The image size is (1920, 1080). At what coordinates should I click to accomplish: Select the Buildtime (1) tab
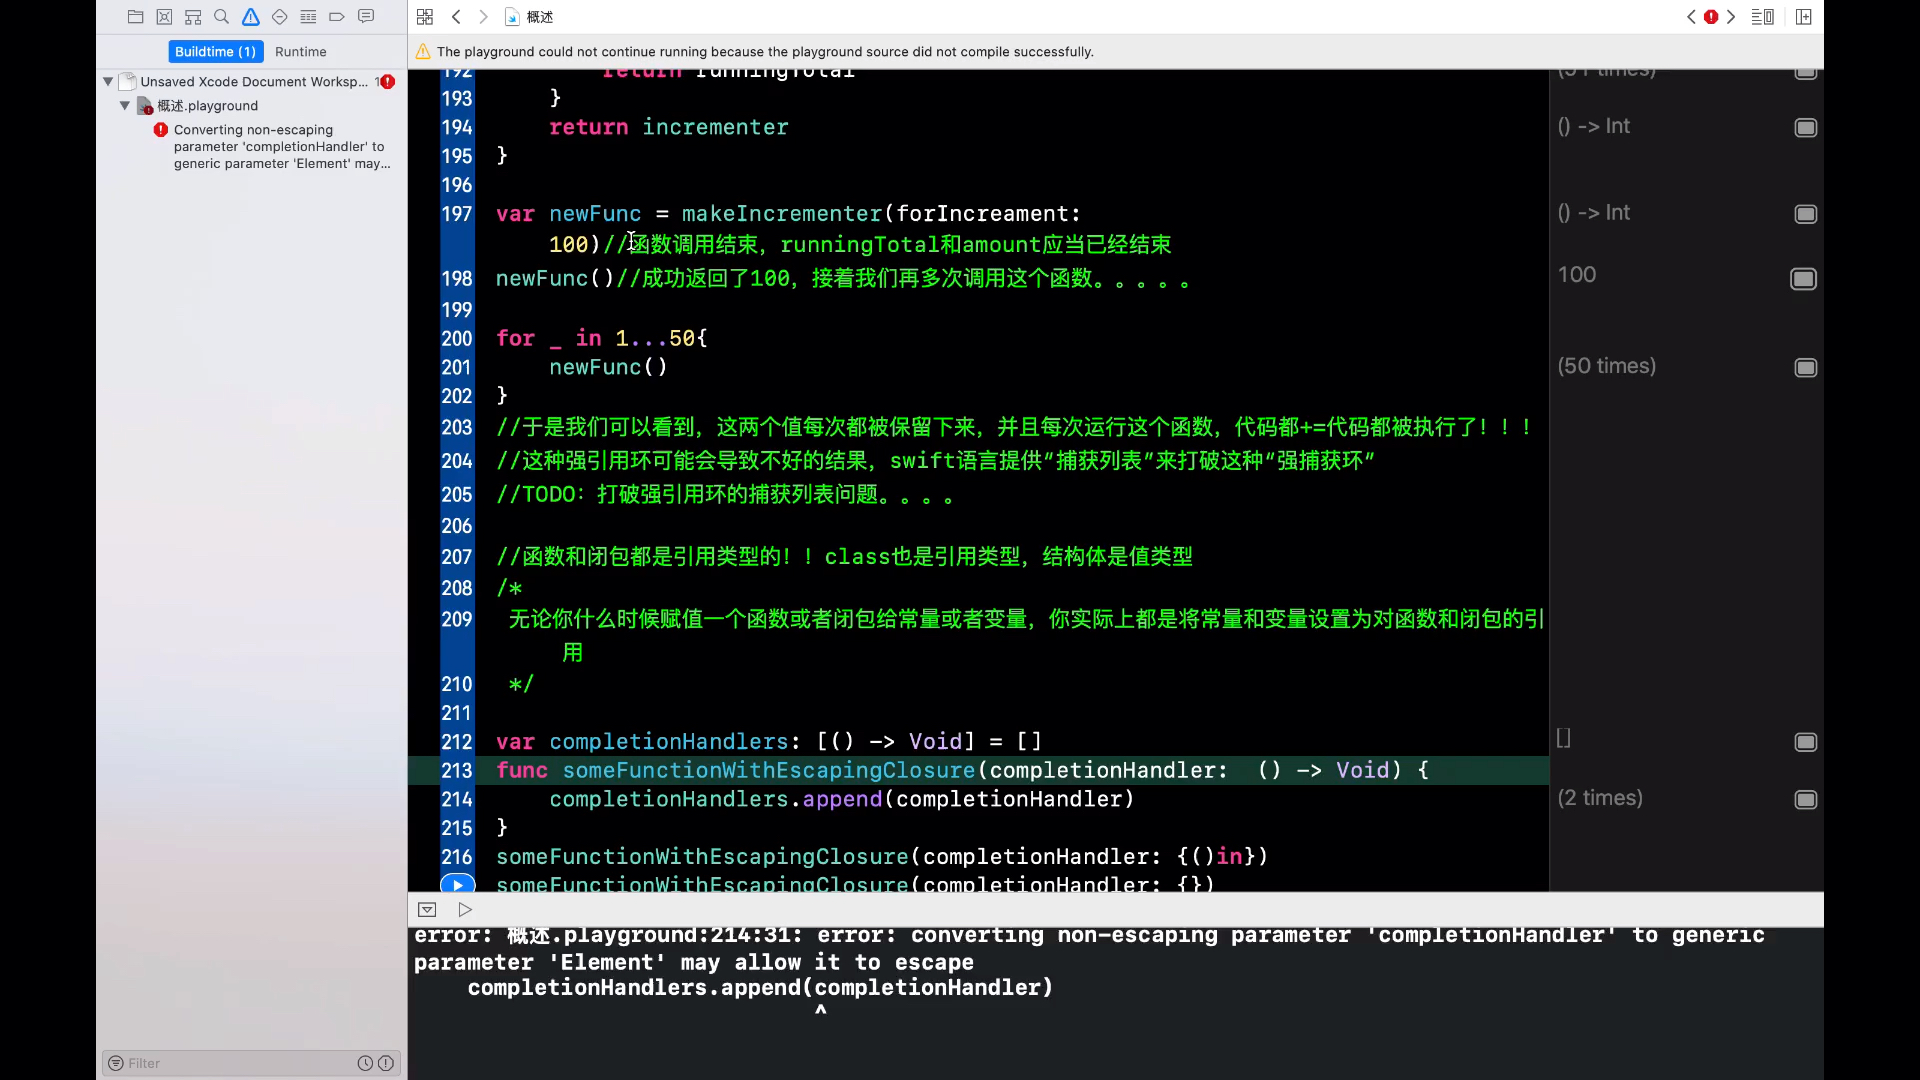click(x=215, y=51)
